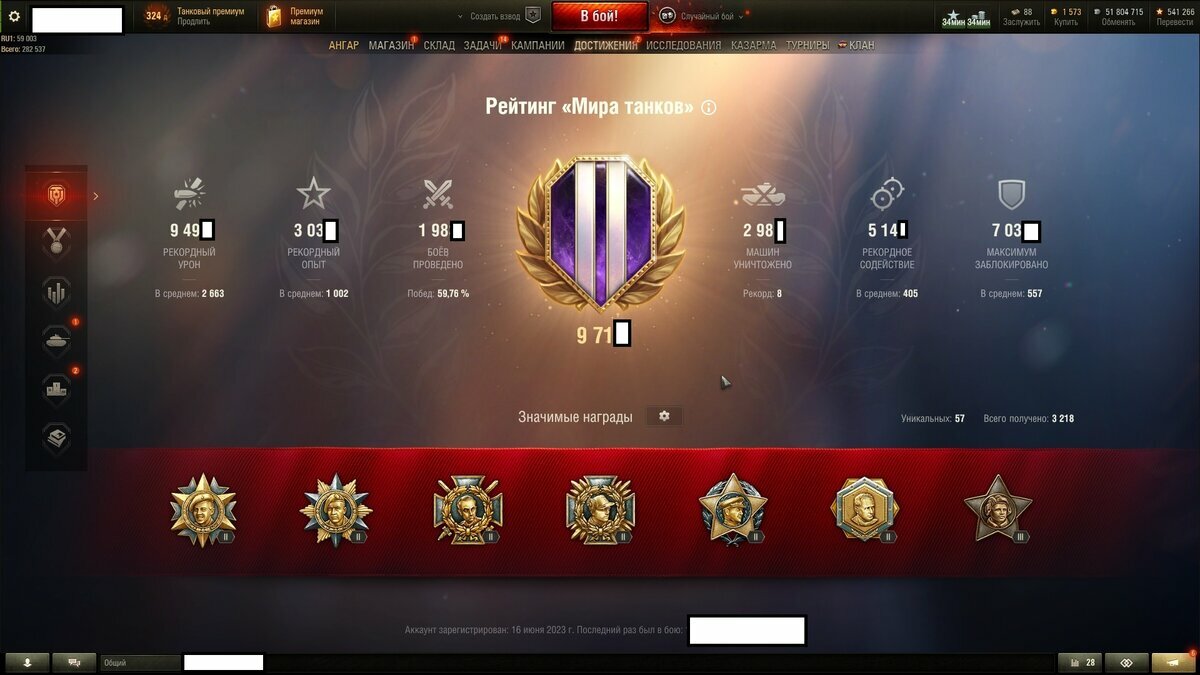Select the medals section in sidebar
The image size is (1200, 675).
(57, 243)
